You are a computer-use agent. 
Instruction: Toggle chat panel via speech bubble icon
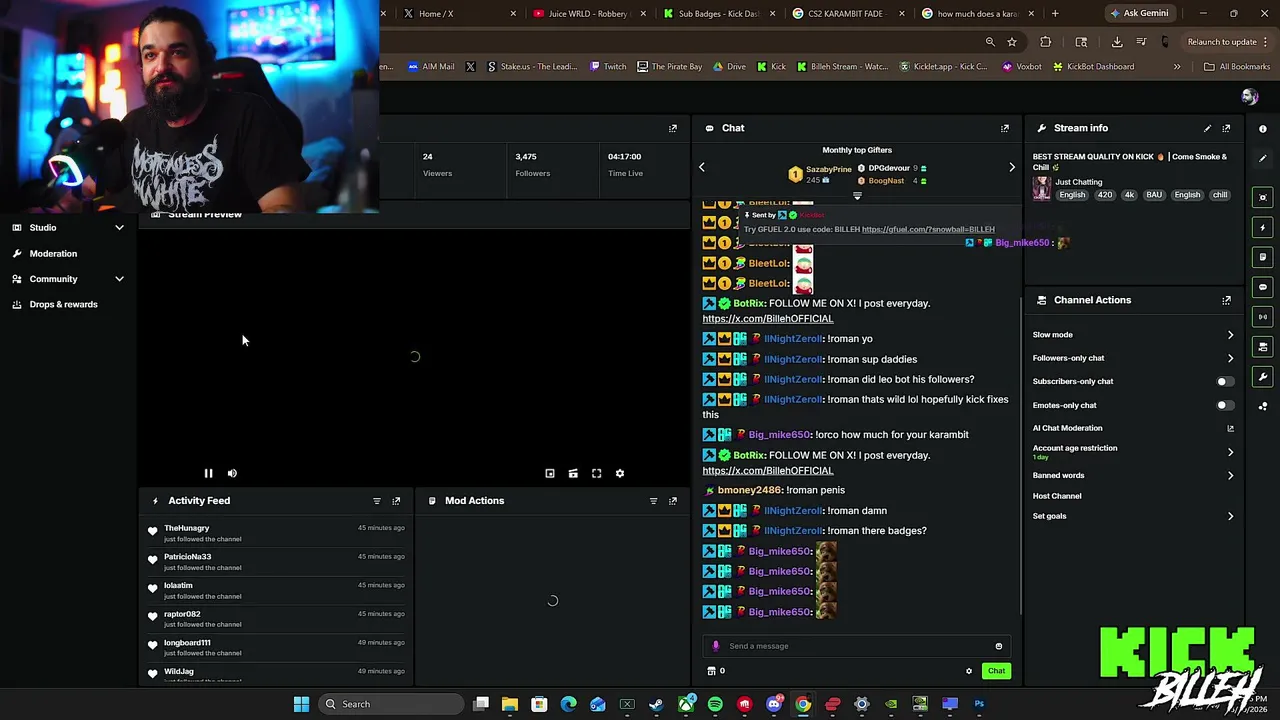pyautogui.click(x=1263, y=287)
